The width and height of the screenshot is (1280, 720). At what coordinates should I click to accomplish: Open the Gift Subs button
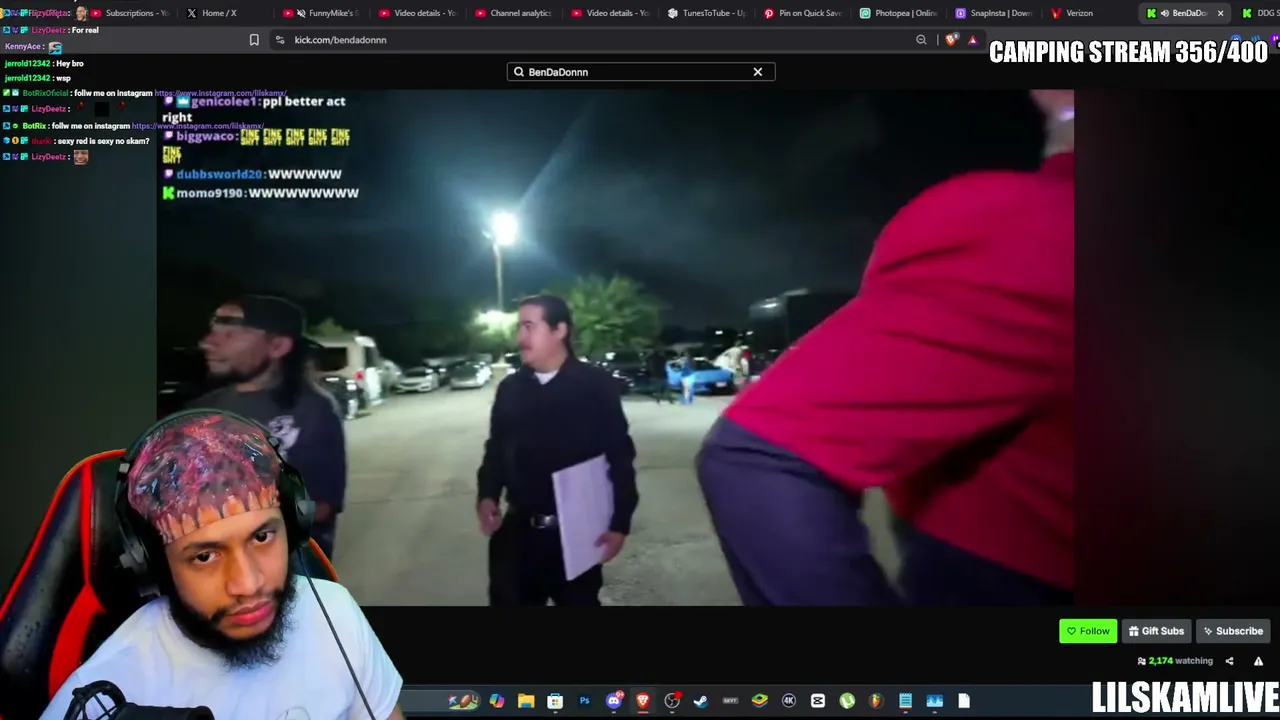click(x=1156, y=631)
